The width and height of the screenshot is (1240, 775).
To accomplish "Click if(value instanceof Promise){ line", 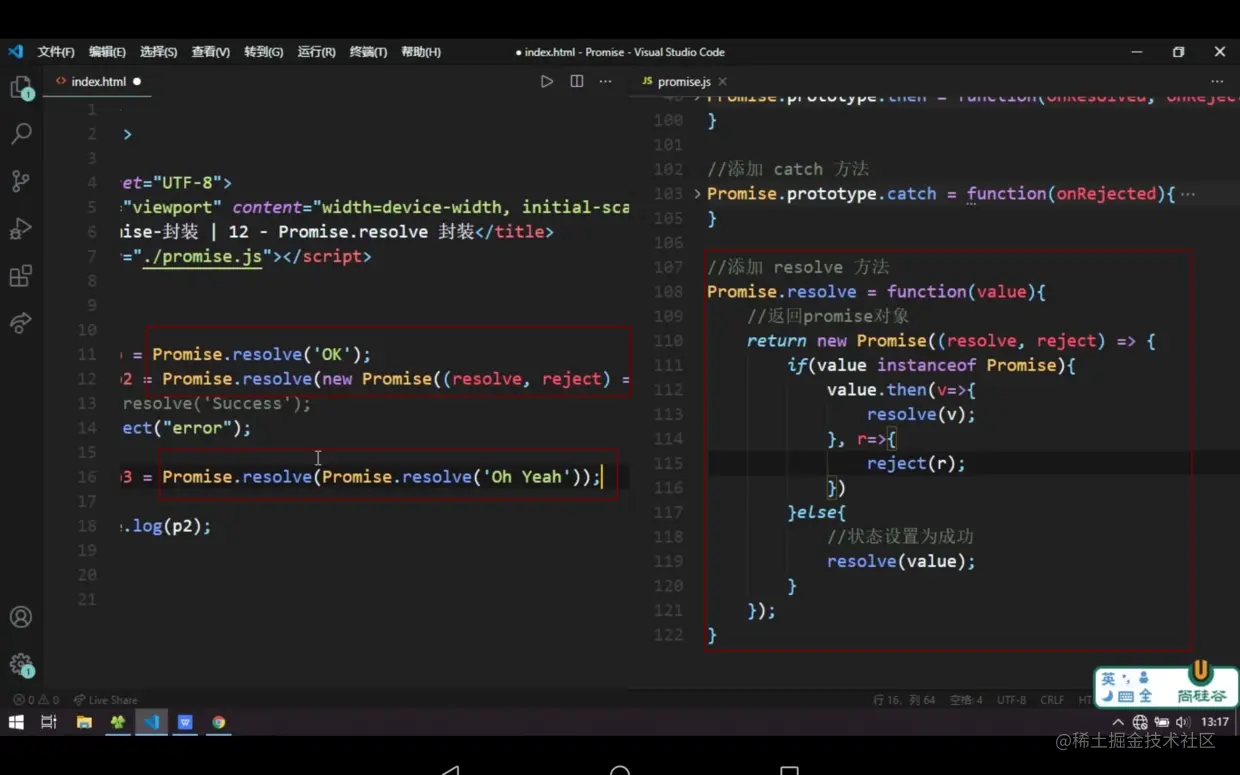I will point(931,366).
